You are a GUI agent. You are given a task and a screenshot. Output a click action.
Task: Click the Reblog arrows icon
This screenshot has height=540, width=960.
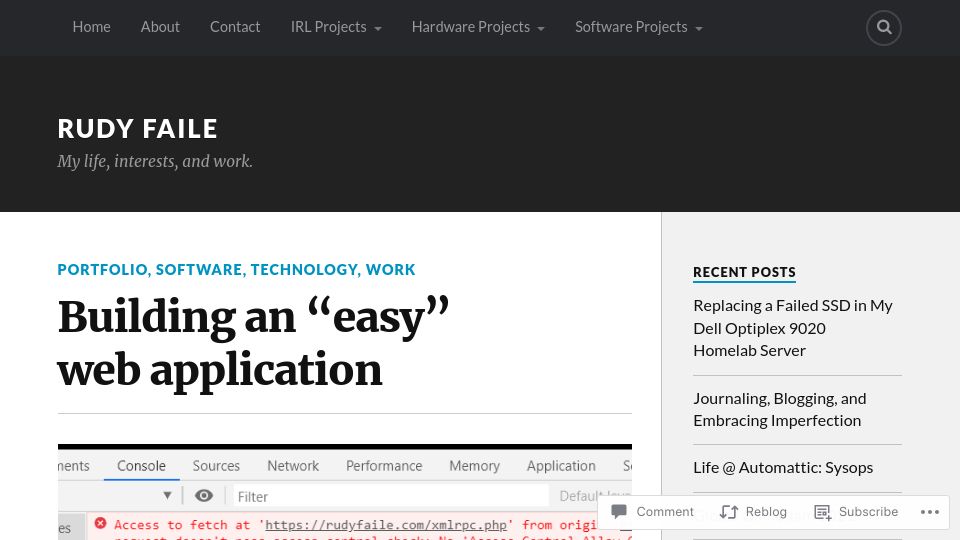pos(729,512)
